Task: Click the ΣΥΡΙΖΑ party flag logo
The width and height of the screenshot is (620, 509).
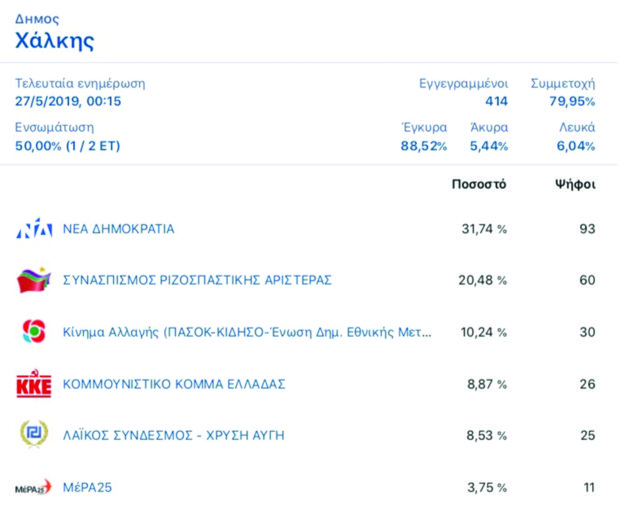Action: [33, 280]
